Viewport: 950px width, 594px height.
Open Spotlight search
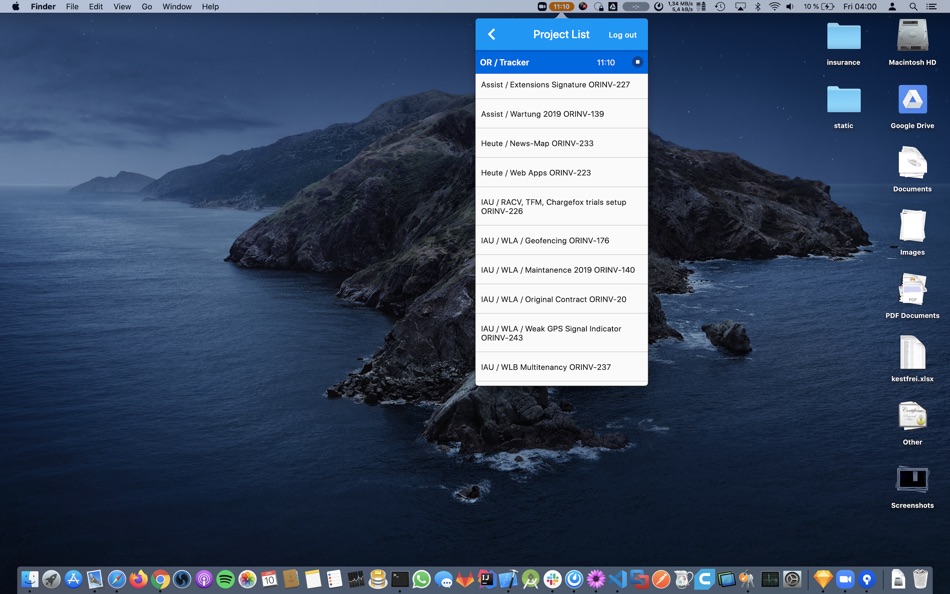pos(912,7)
